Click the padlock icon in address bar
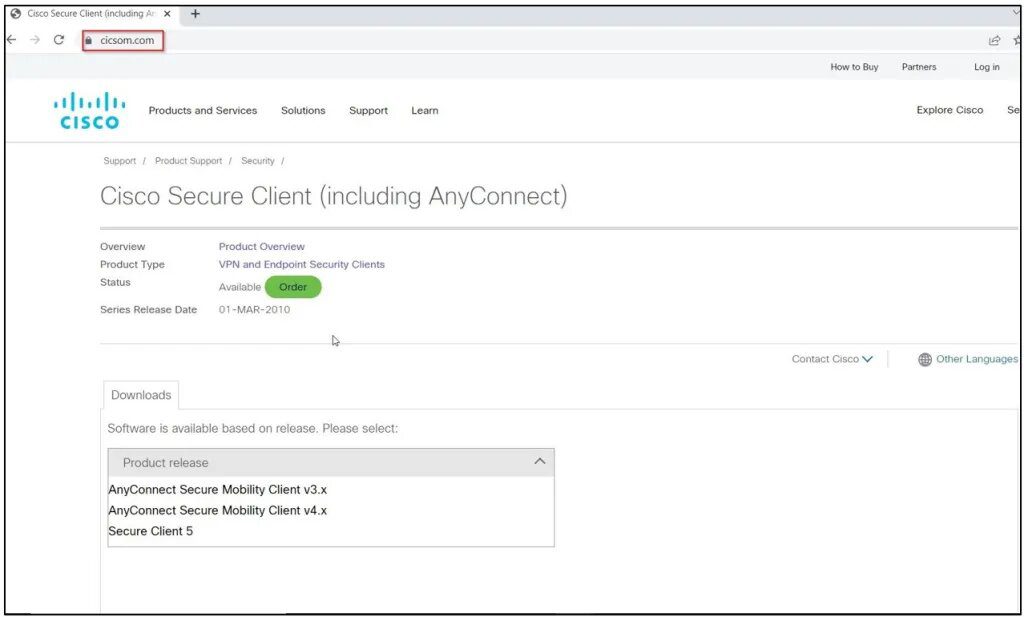This screenshot has width=1024, height=617. click(89, 40)
